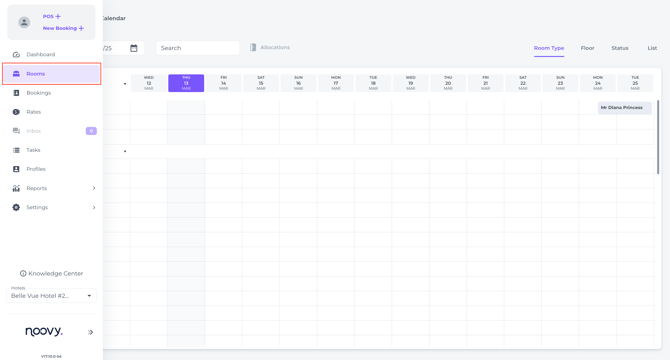Screen dimensions: 670x360
Task: Select Sat 22 Mar column header
Action: 523,83
